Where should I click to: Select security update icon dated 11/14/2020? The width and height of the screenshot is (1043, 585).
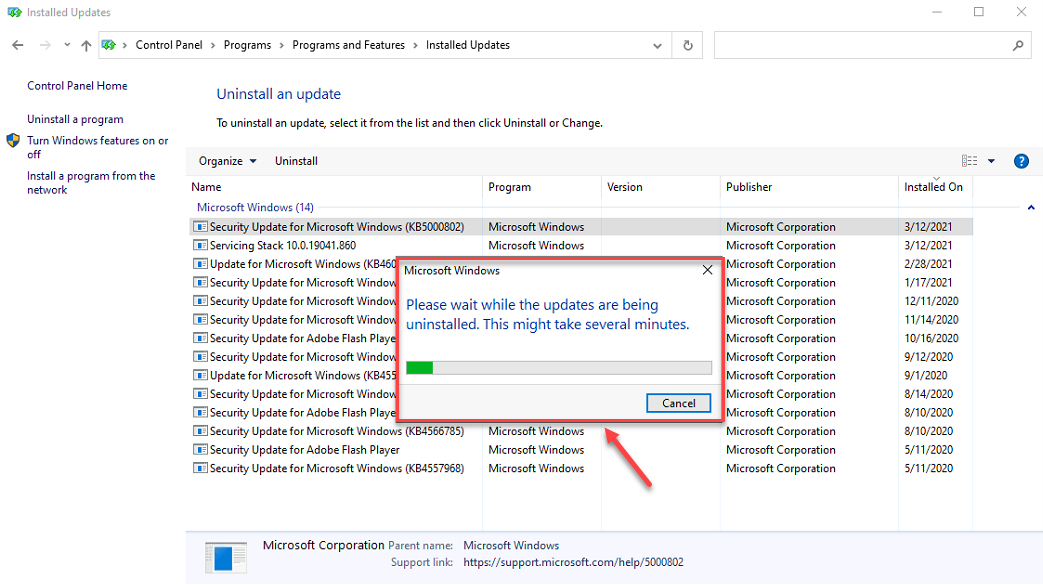200,320
